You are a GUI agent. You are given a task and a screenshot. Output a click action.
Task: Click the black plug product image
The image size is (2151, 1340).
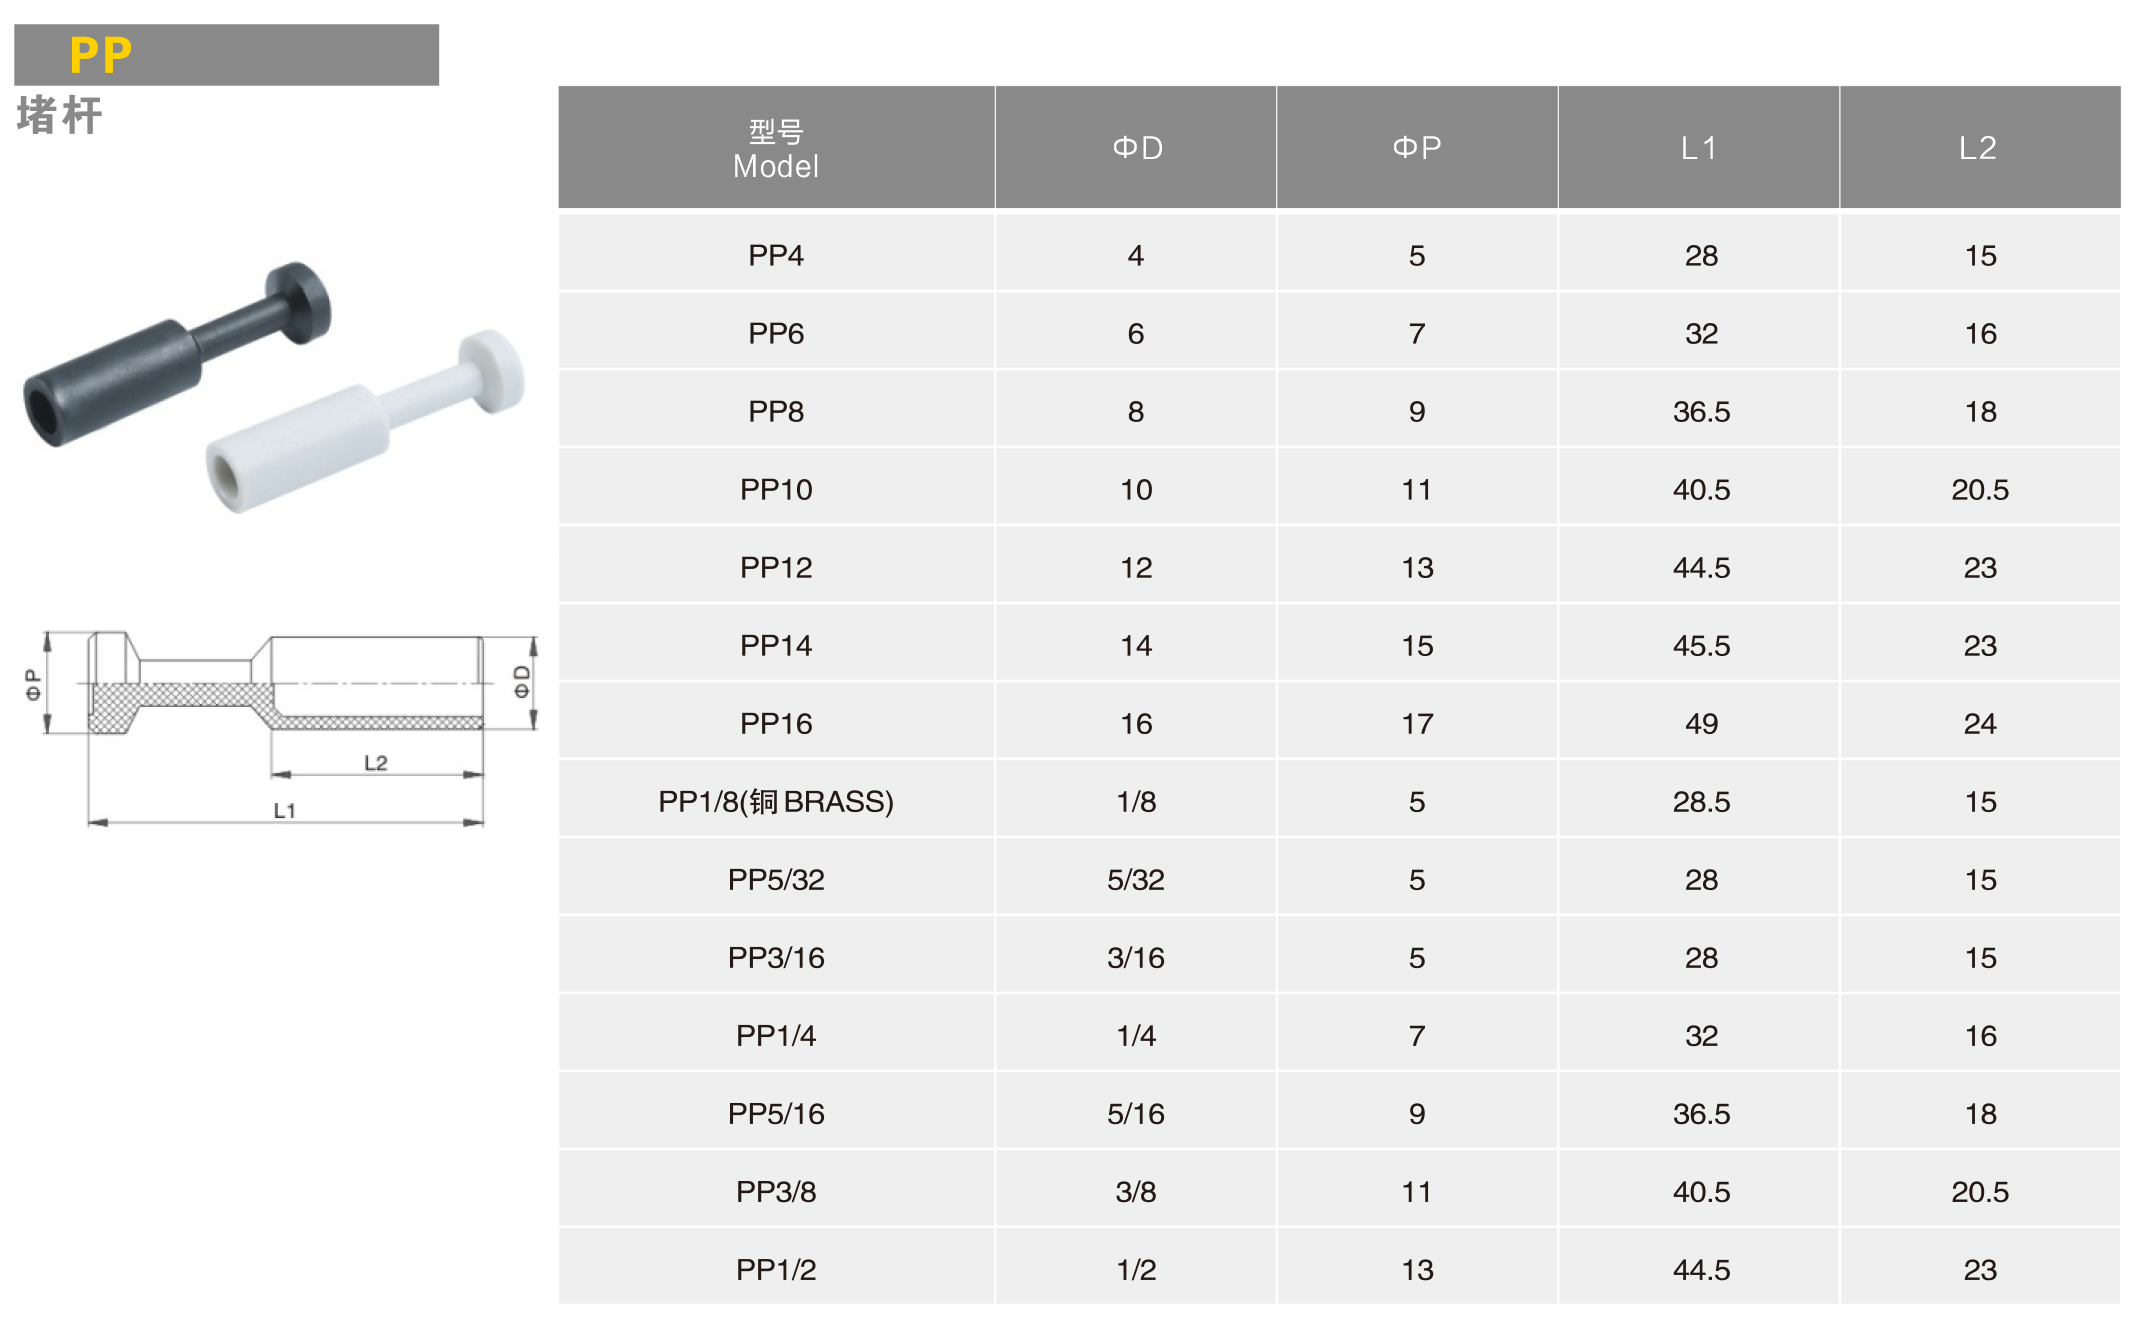coord(177,354)
